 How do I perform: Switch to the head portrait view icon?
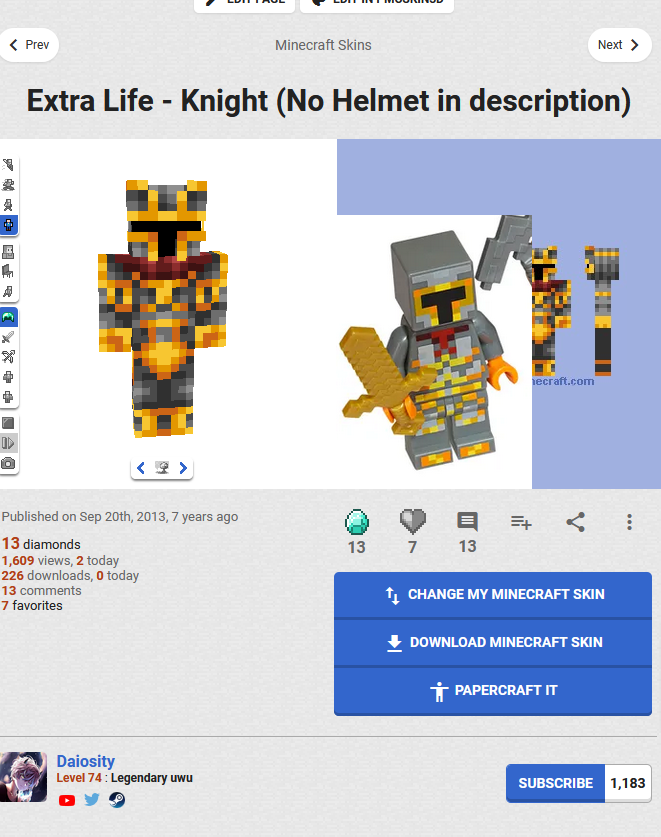point(8,251)
